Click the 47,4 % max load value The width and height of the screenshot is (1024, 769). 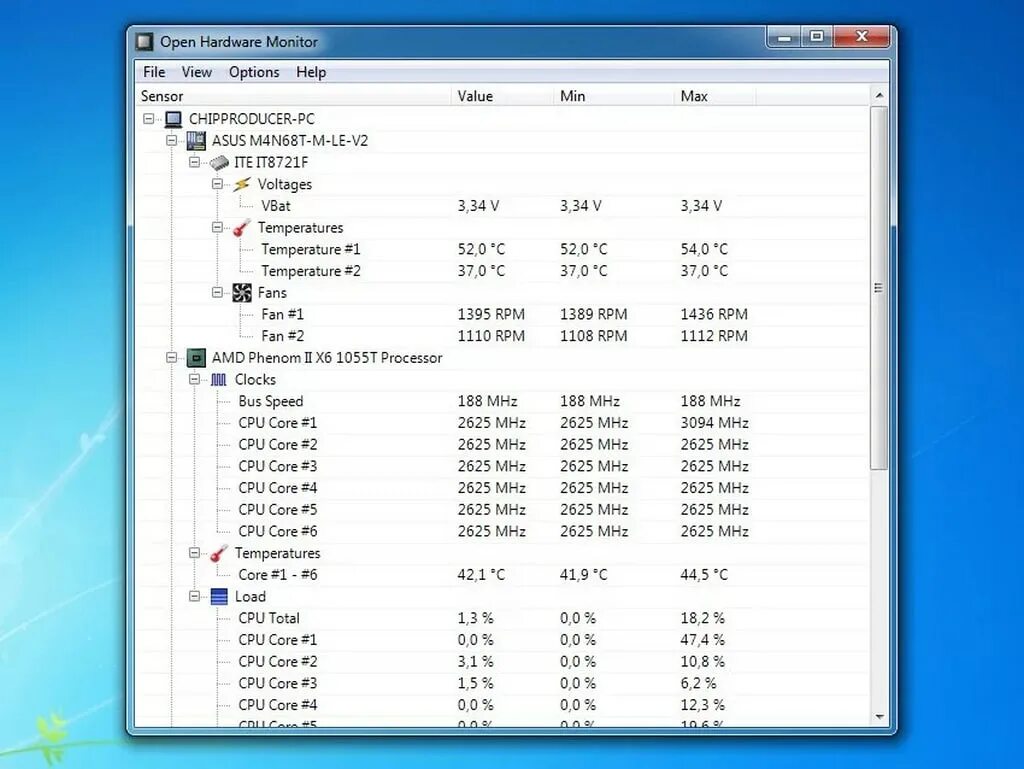coord(703,640)
